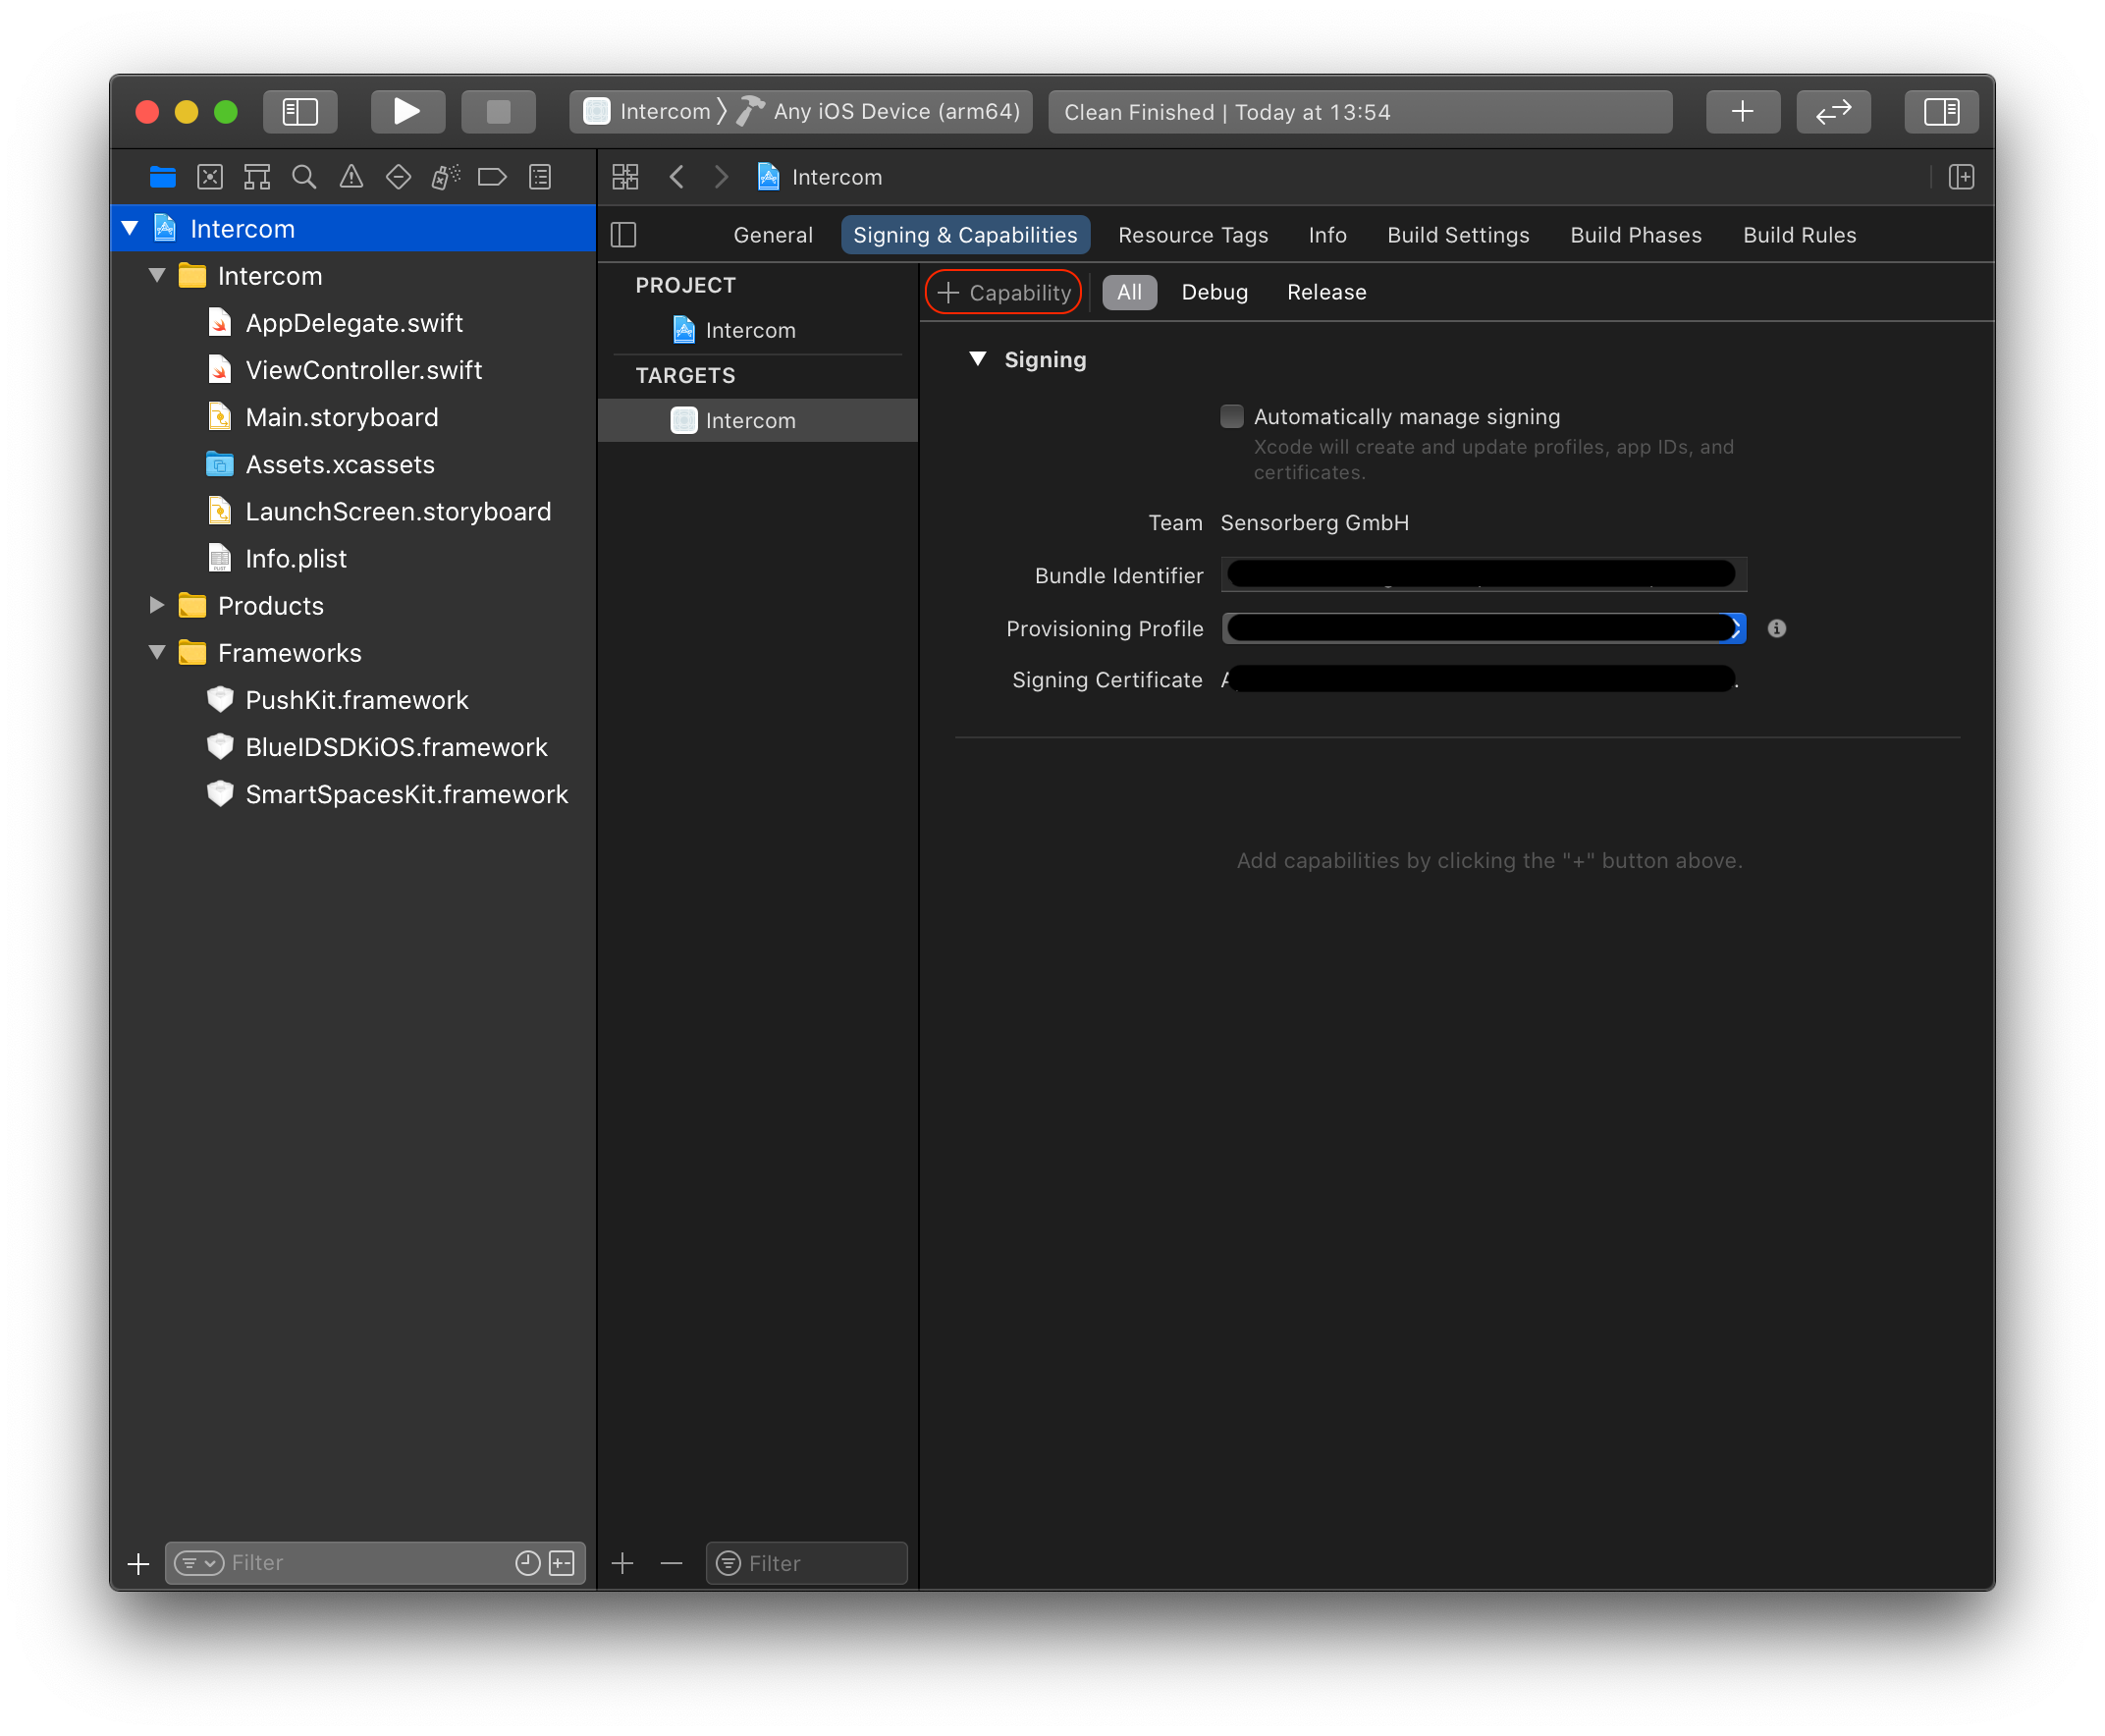Select the All configurations filter
2105x1736 pixels.
pos(1129,292)
